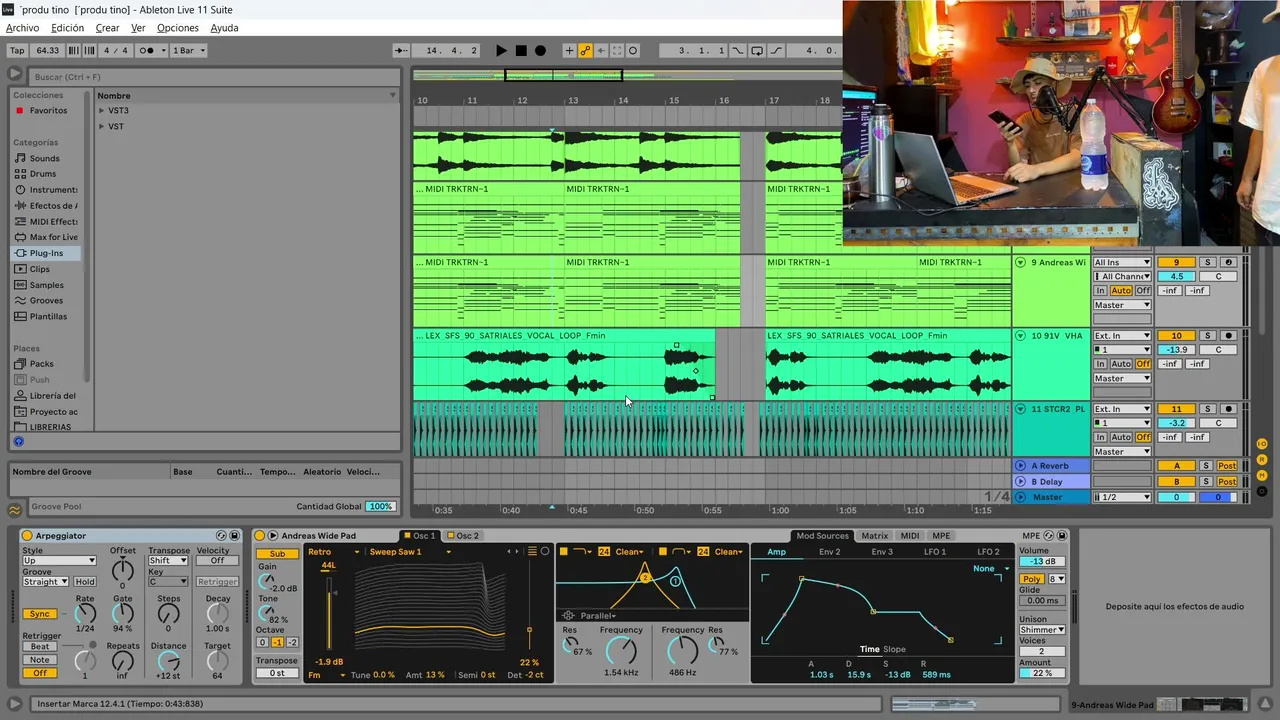Open Transpose Shift dropdown
Viewport: 1280px width, 720px height.
[x=168, y=561]
